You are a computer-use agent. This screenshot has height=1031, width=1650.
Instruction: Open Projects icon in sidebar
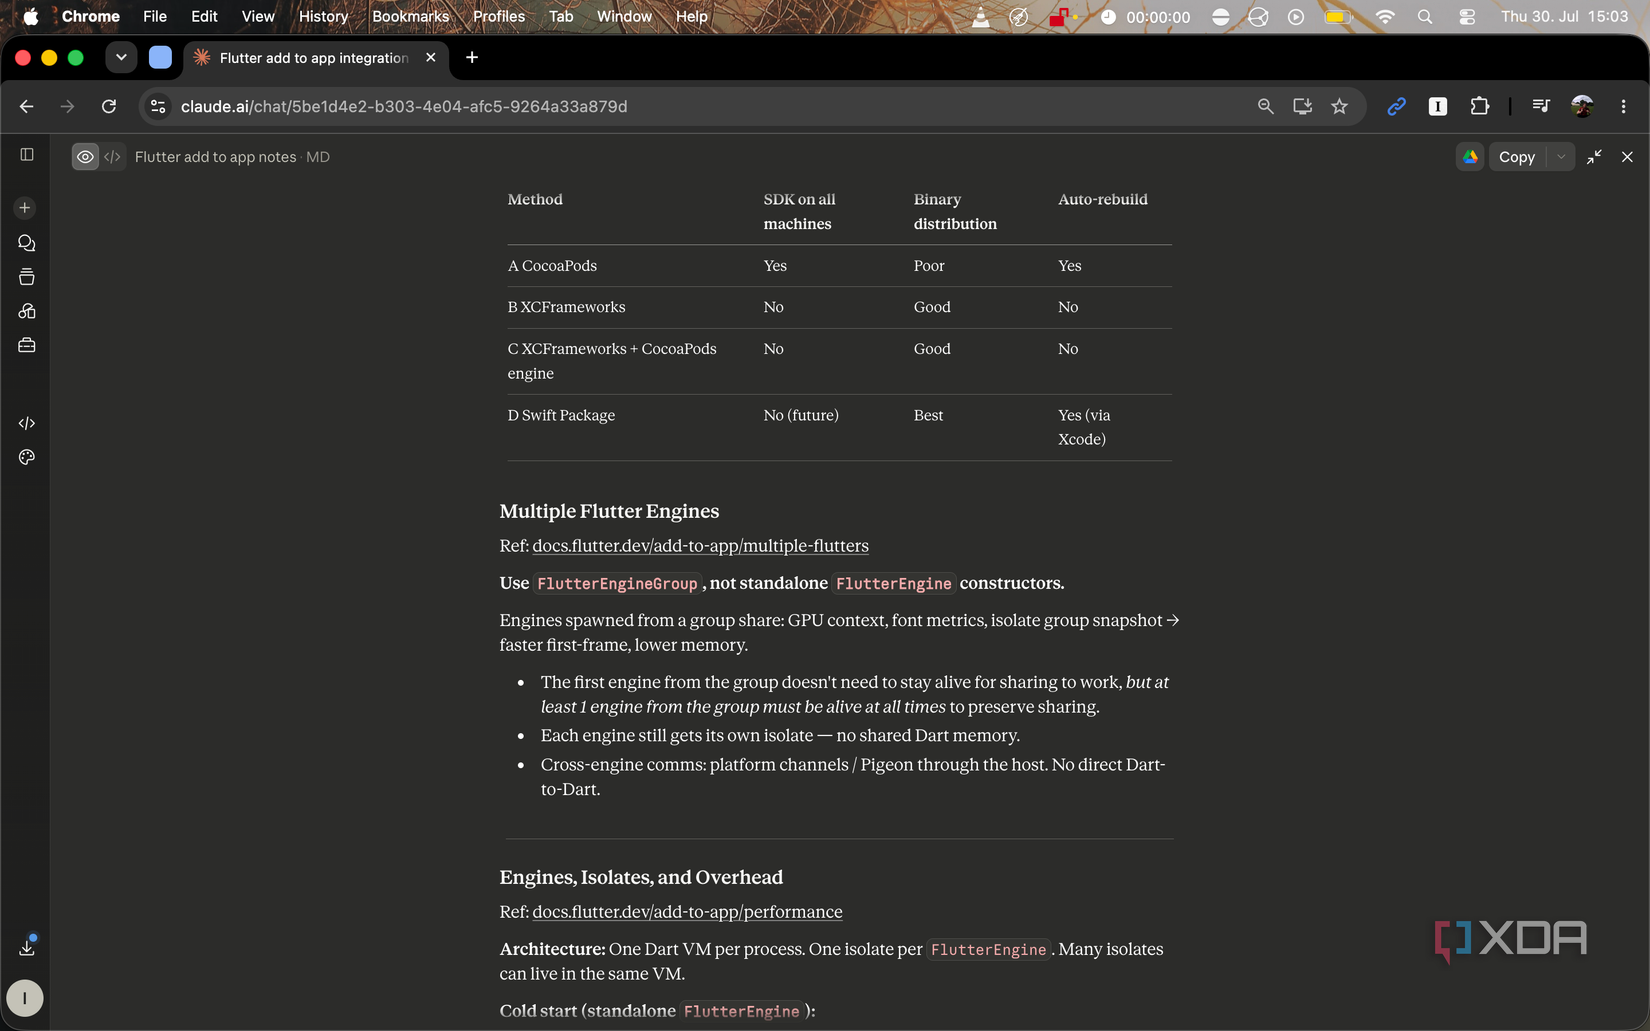[x=27, y=277]
